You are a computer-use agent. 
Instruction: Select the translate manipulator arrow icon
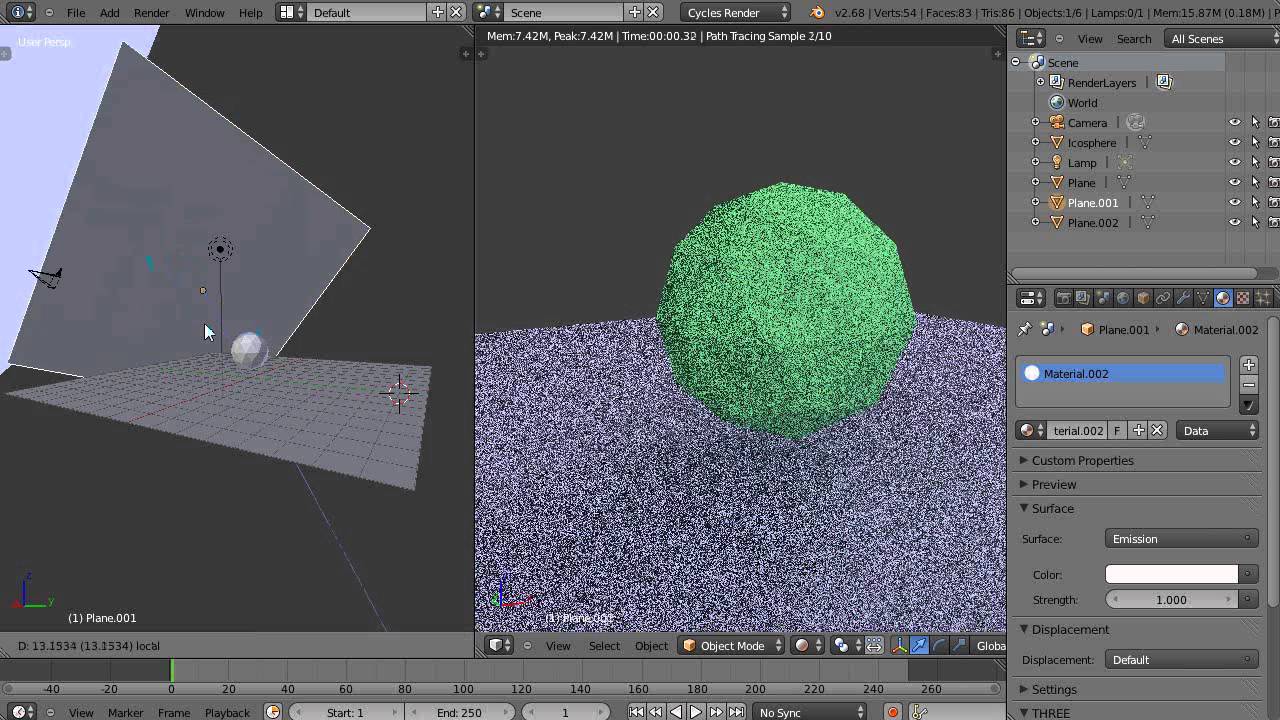pos(919,646)
